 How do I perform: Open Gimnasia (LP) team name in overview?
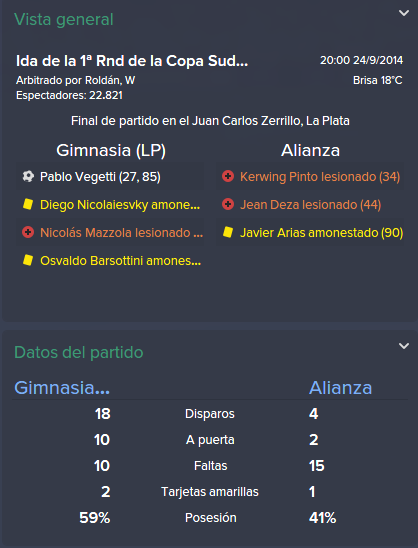(x=111, y=150)
